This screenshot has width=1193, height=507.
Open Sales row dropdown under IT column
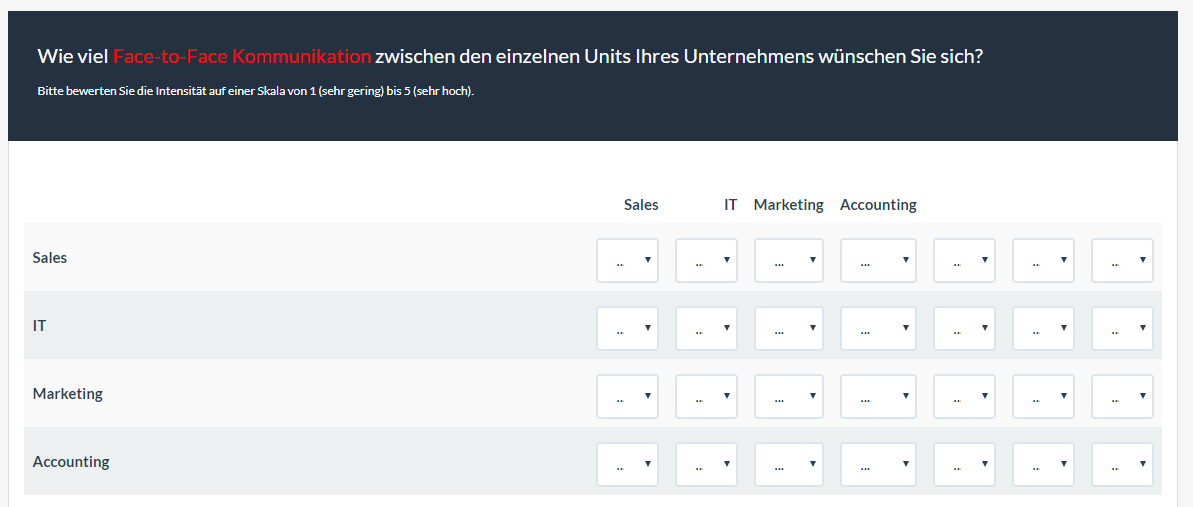[706, 260]
